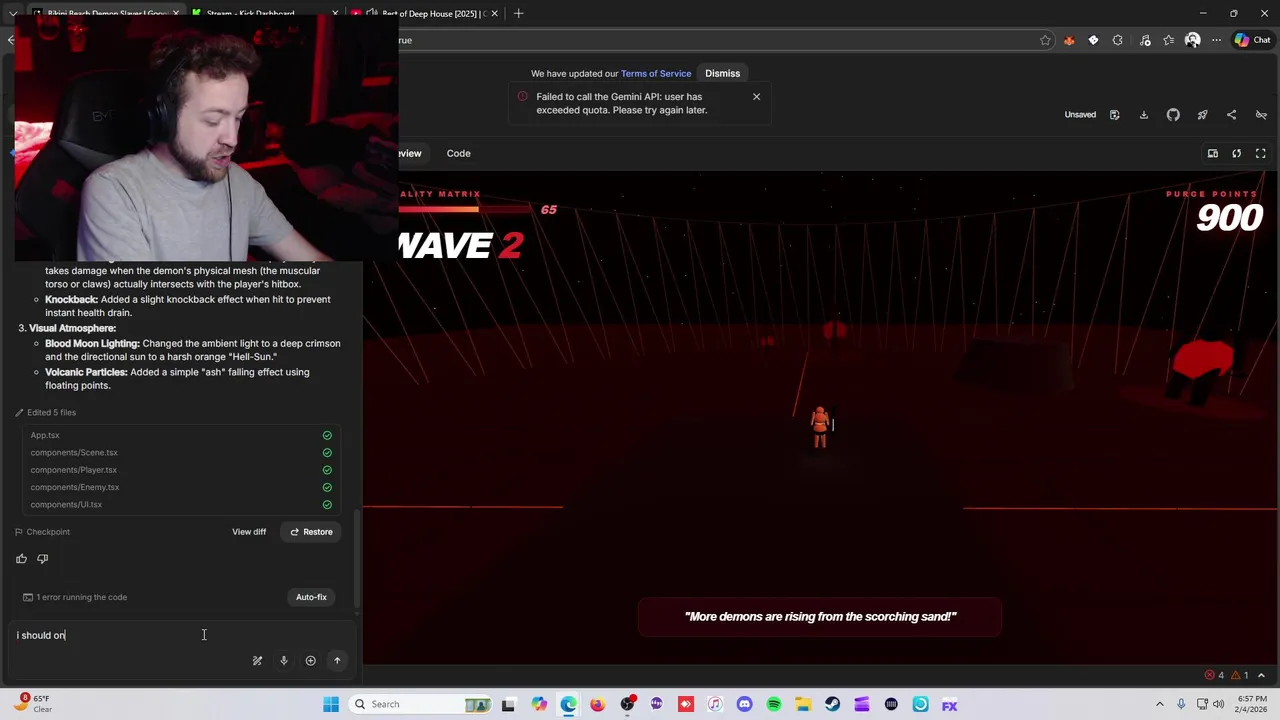Screen dimensions: 1280x720
Task: Show hidden system tray icons chevron
Action: [1160, 704]
